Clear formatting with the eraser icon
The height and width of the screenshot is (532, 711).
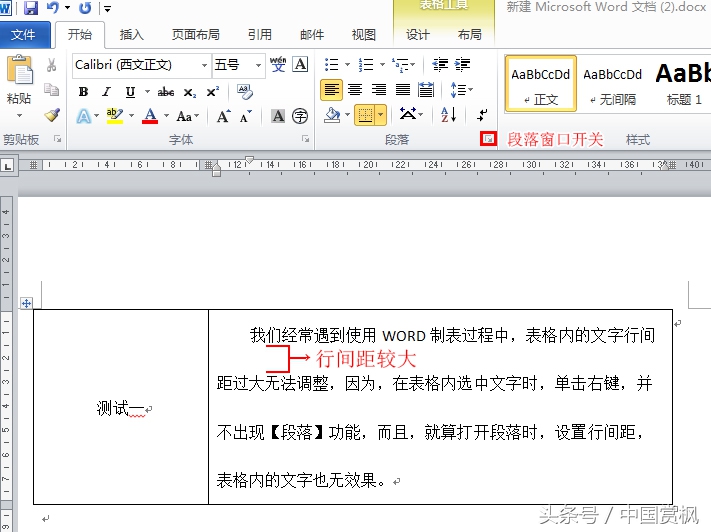(x=245, y=92)
